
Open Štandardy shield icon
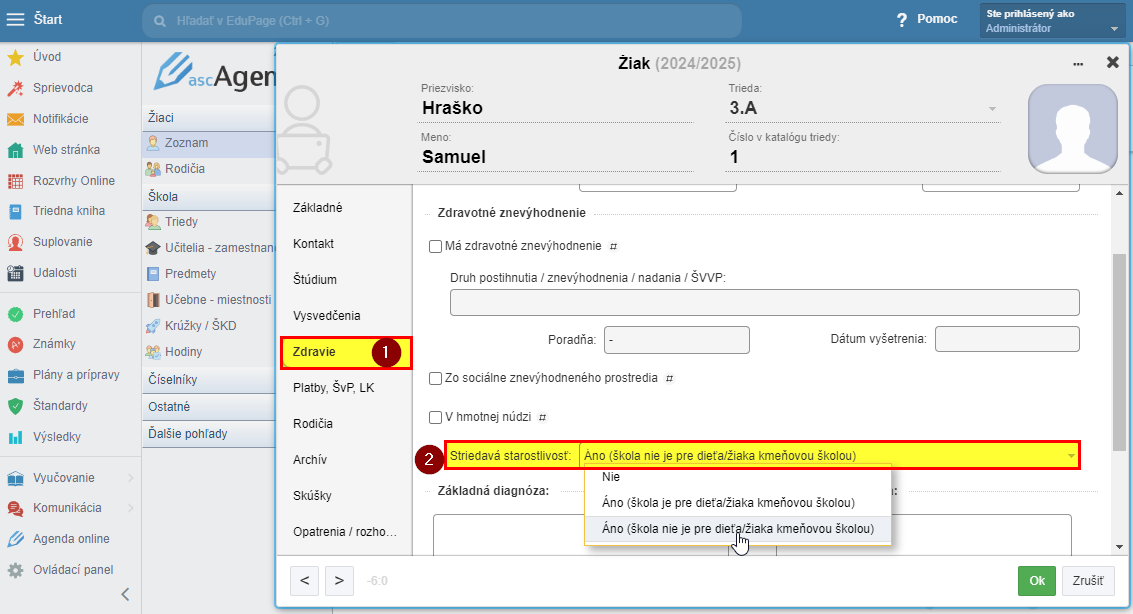15,406
